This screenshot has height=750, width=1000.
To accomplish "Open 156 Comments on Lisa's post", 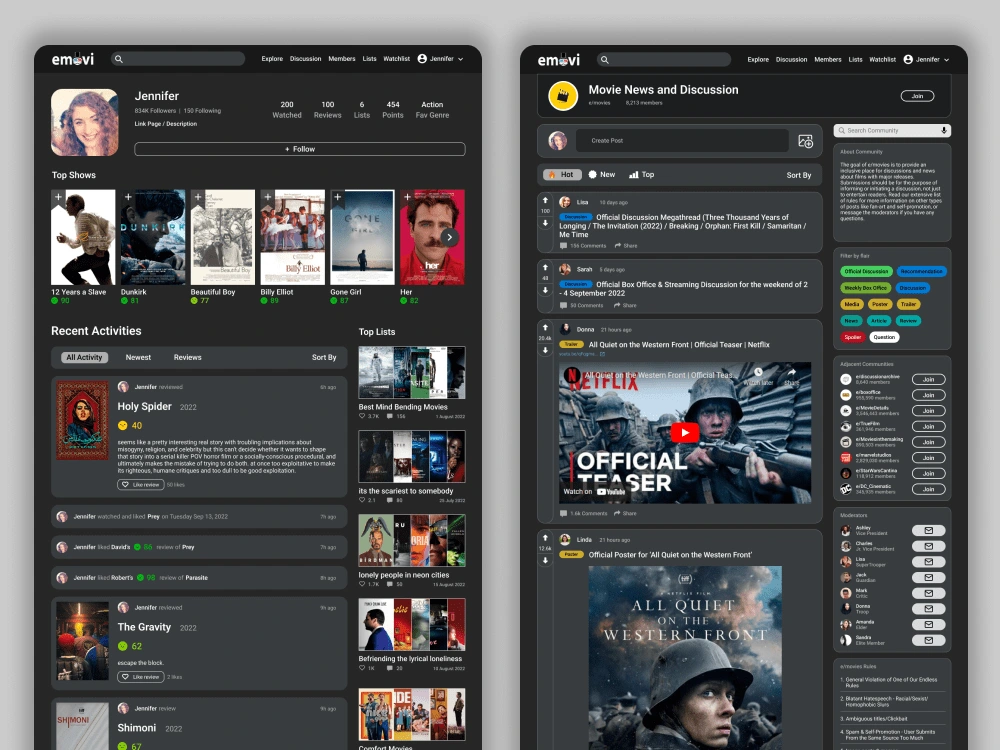I will click(x=583, y=246).
